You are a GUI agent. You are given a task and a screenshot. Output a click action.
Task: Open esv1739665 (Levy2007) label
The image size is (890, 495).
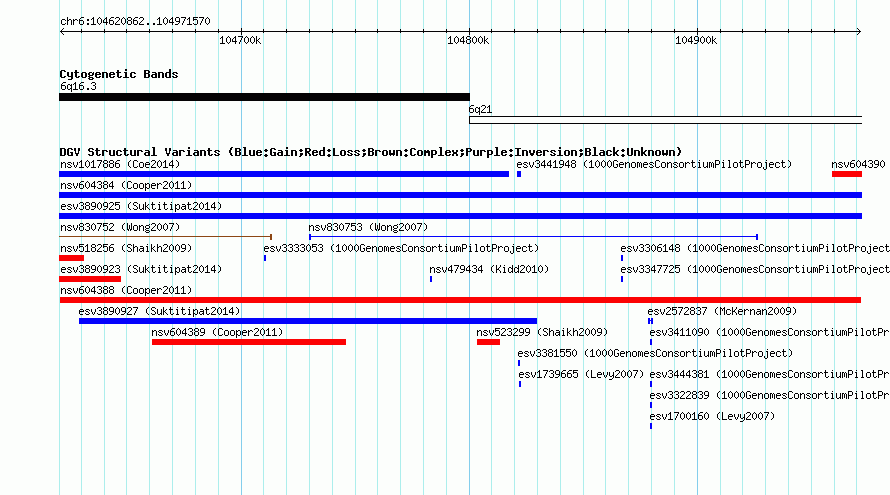click(x=581, y=374)
